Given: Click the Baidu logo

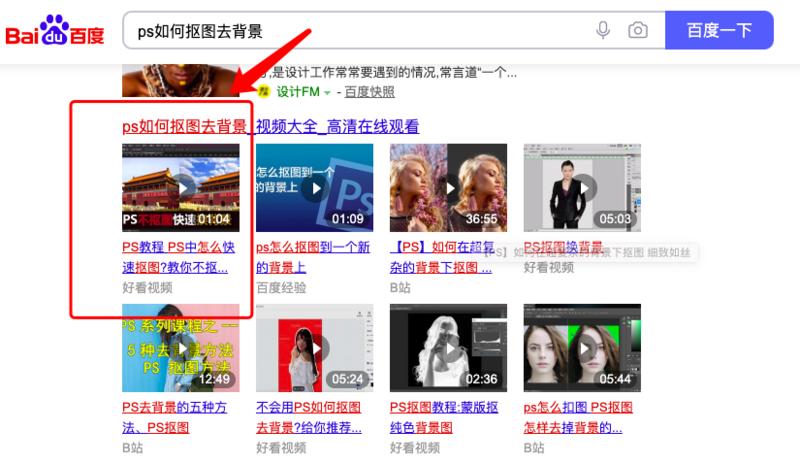Looking at the screenshot, I should click(x=55, y=31).
